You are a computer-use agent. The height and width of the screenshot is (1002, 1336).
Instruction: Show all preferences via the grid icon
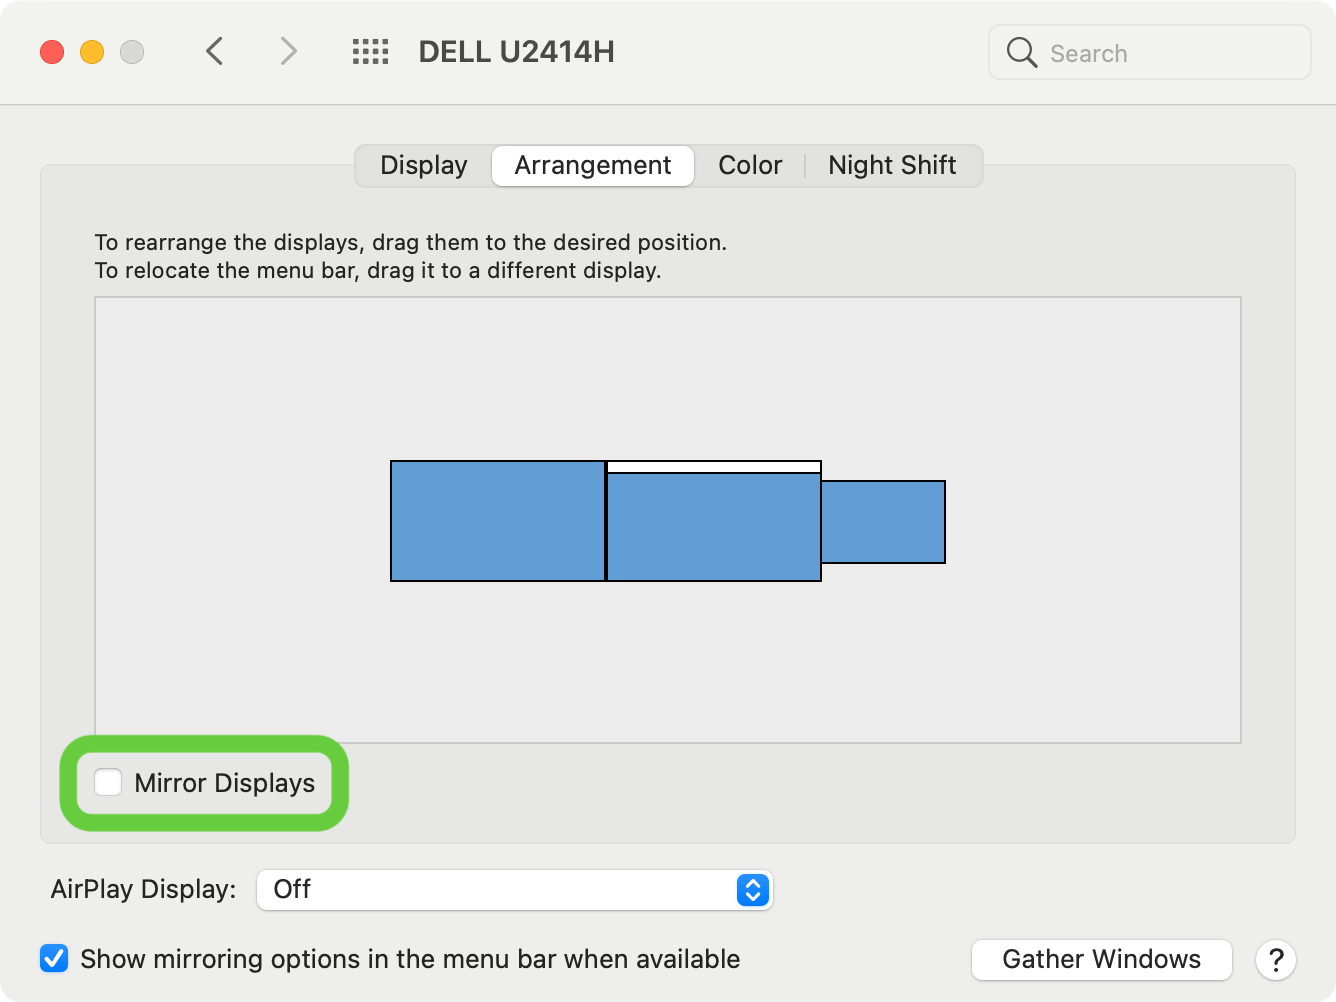tap(370, 52)
